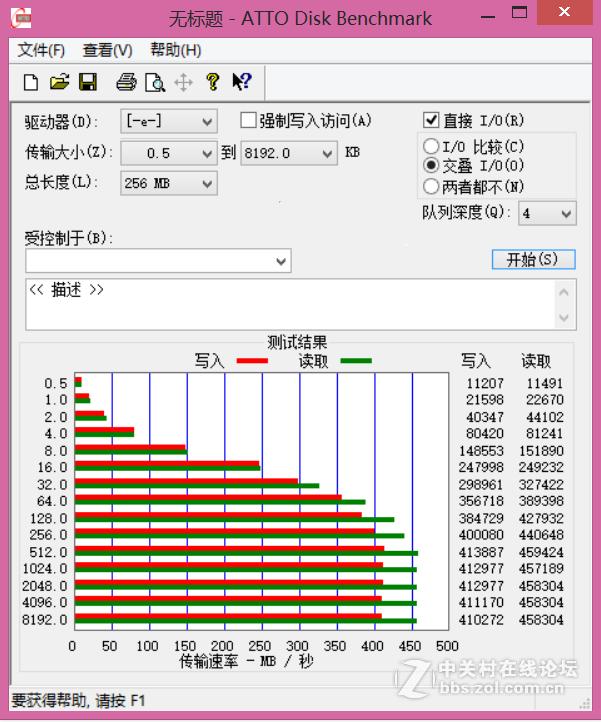Open transfer size start 0.5 dropdown
Viewport: 601px width, 722px height.
pos(169,153)
